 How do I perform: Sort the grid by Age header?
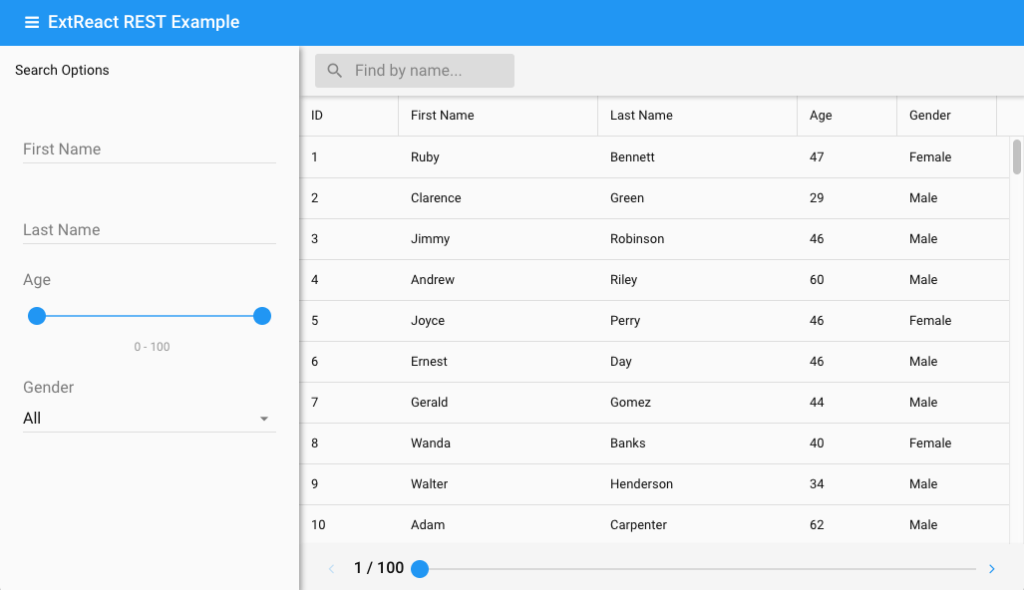(846, 116)
